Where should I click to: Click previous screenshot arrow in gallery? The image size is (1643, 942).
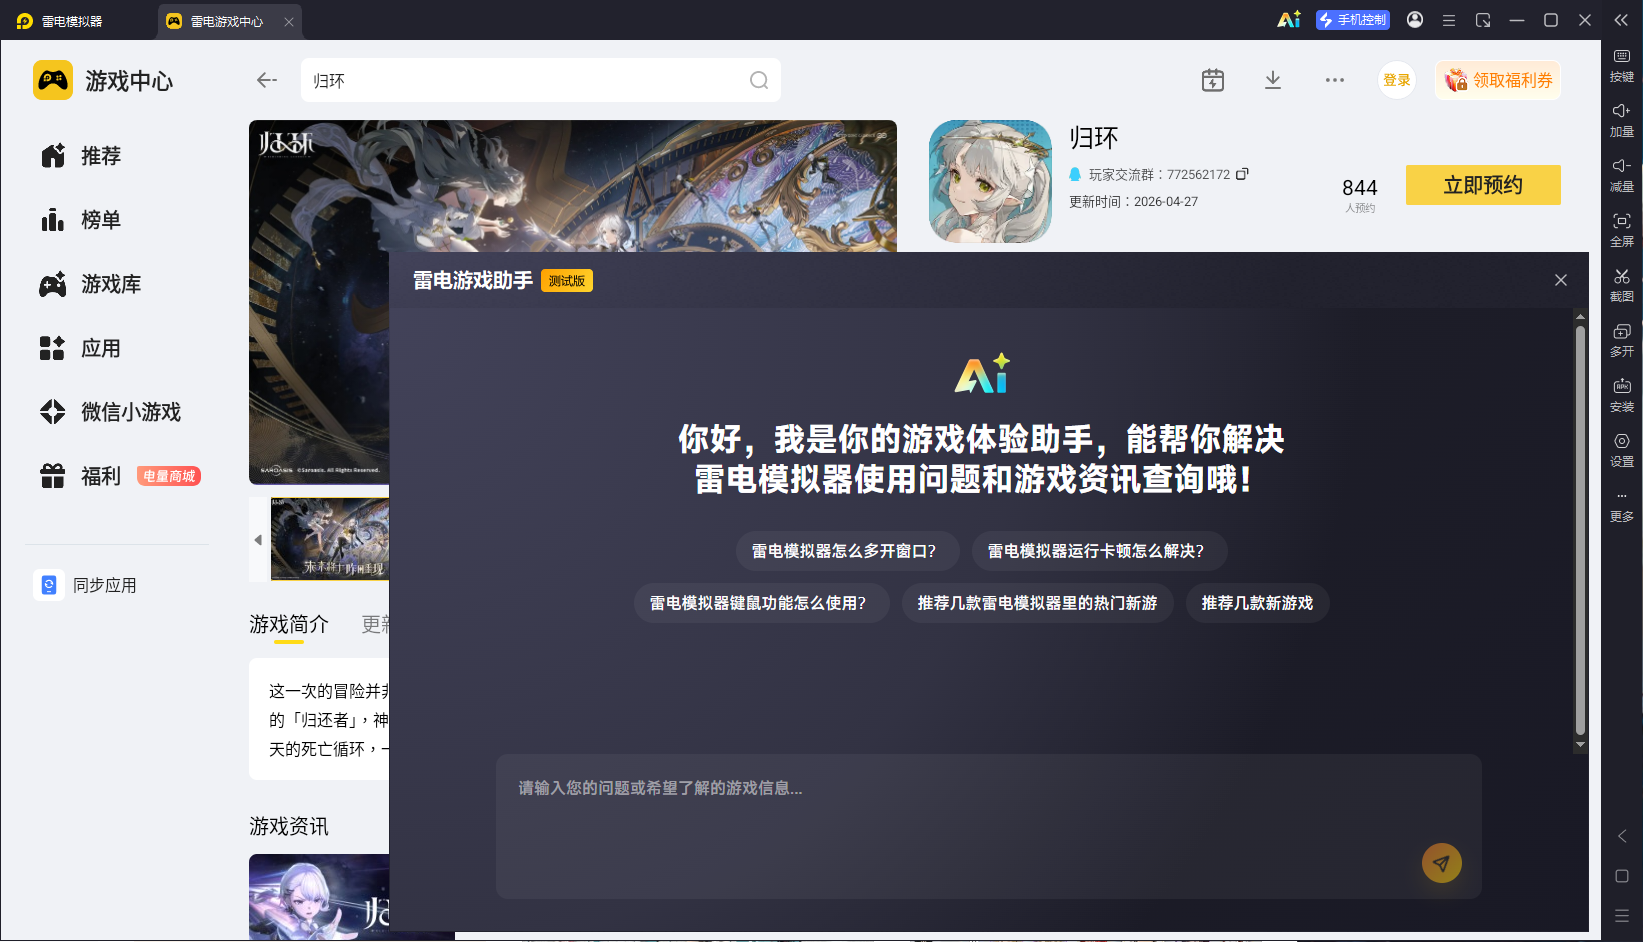(x=258, y=540)
